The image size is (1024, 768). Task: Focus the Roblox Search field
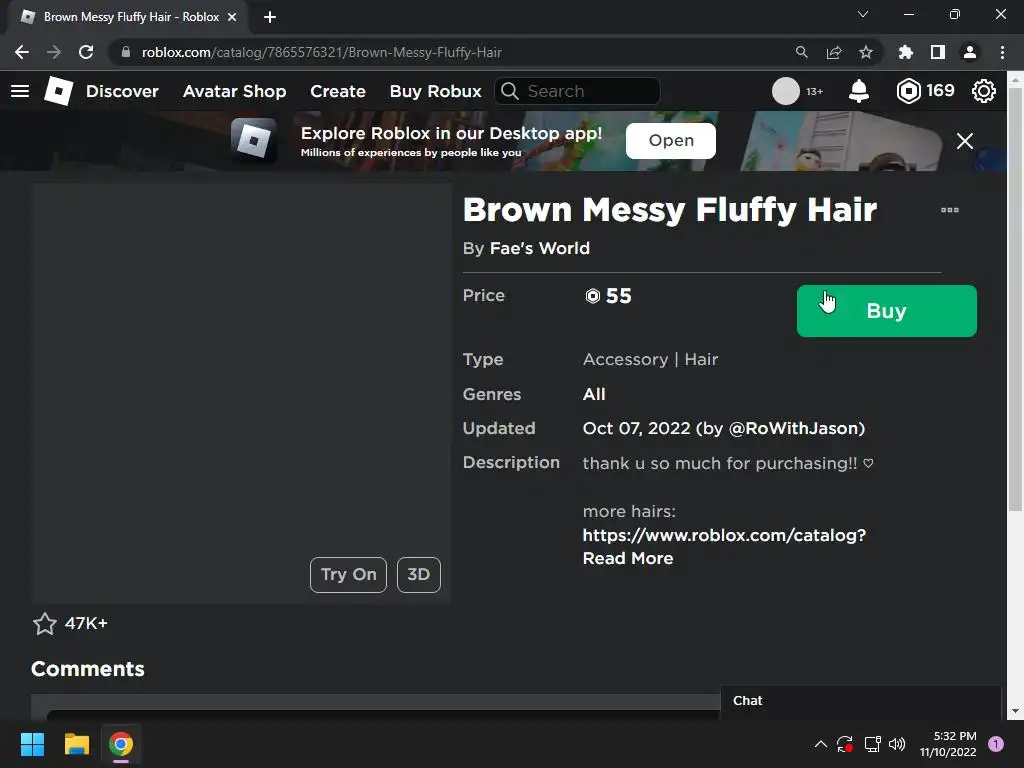(x=577, y=91)
